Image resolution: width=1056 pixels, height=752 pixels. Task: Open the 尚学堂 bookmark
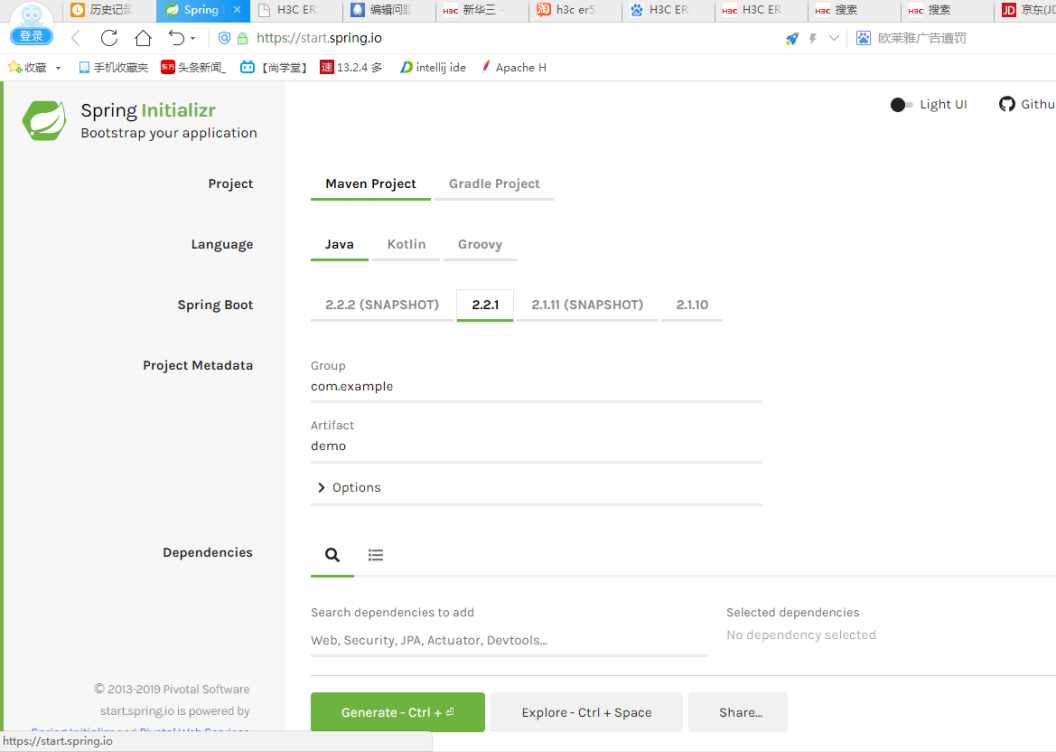274,67
